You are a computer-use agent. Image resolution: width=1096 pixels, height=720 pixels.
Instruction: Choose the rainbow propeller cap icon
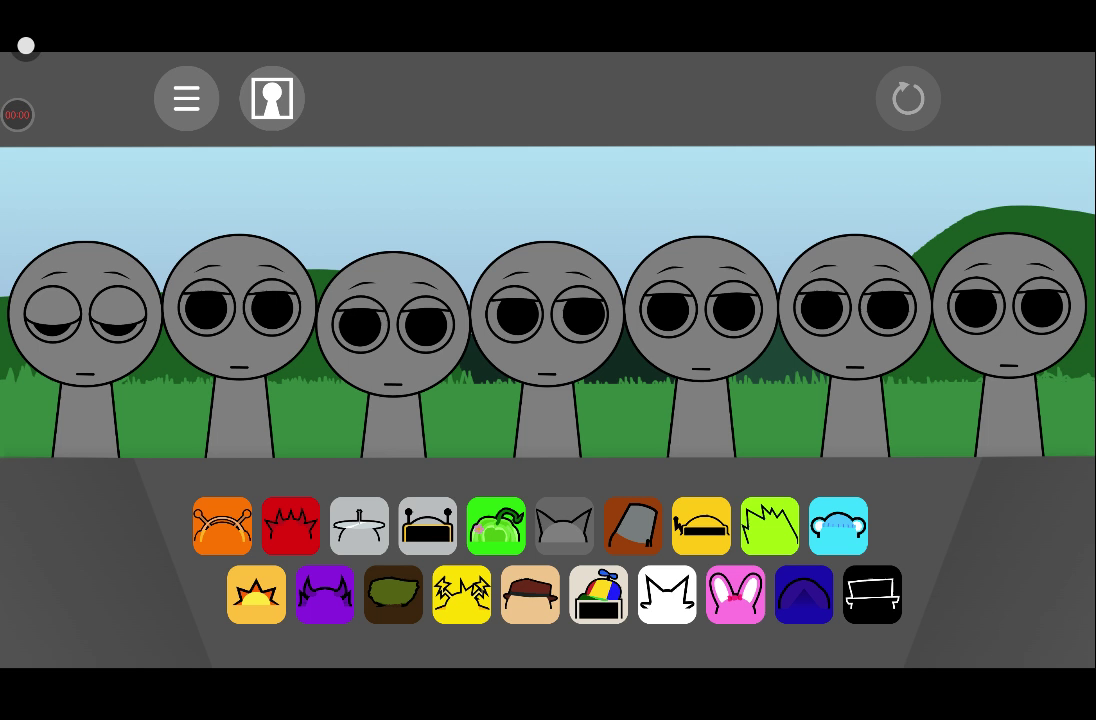(599, 595)
